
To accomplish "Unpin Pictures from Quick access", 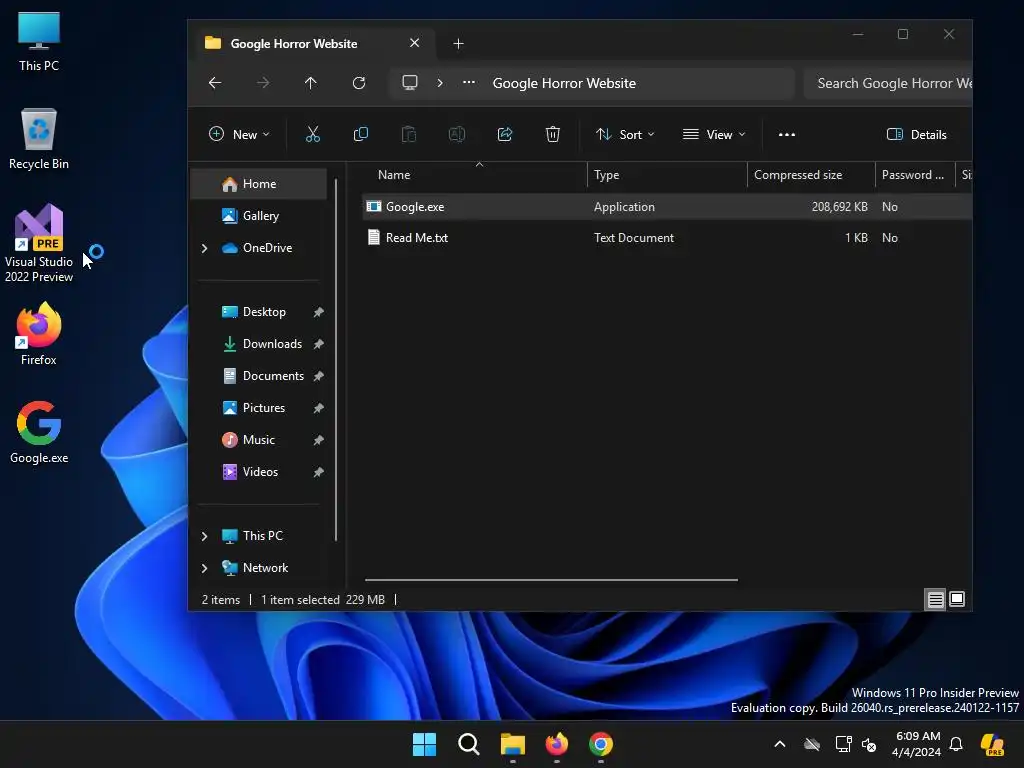I will tap(319, 408).
